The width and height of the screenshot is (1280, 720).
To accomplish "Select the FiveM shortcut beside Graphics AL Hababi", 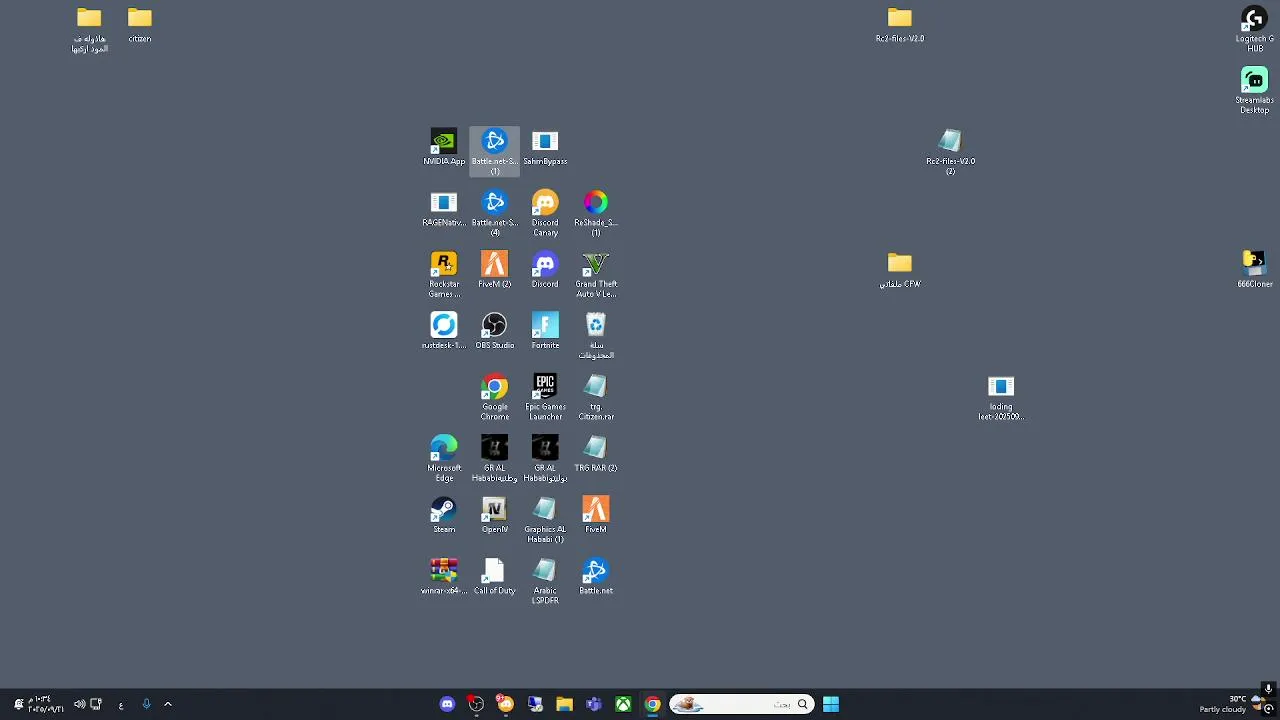I will pyautogui.click(x=596, y=514).
